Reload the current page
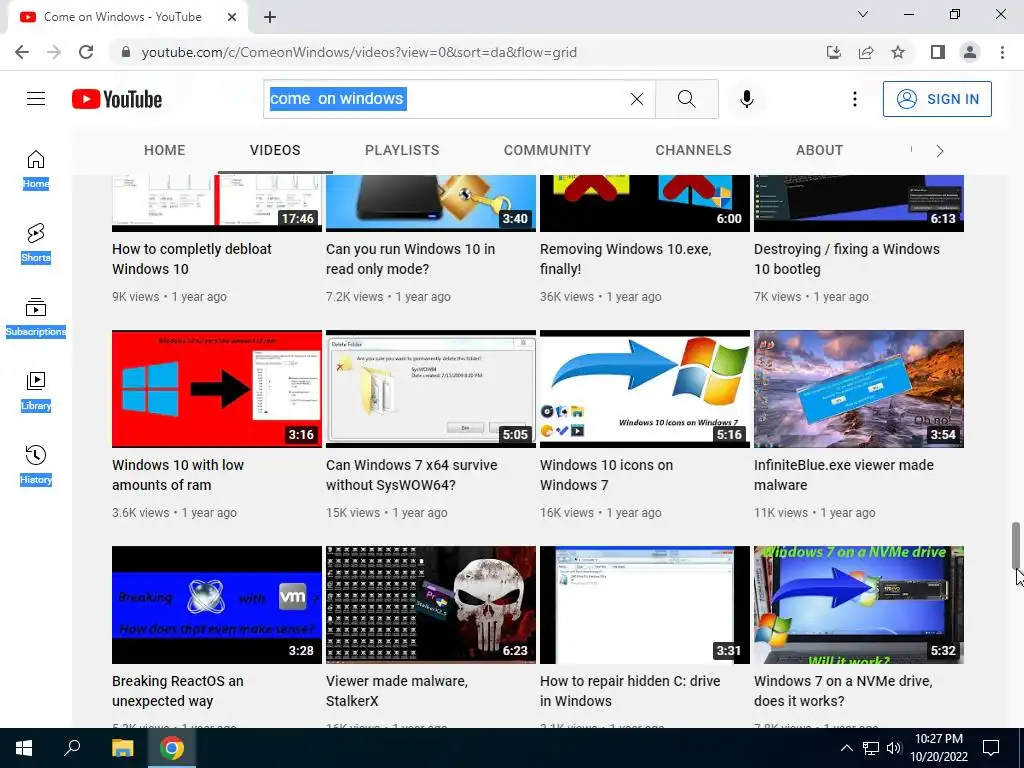 (x=86, y=52)
